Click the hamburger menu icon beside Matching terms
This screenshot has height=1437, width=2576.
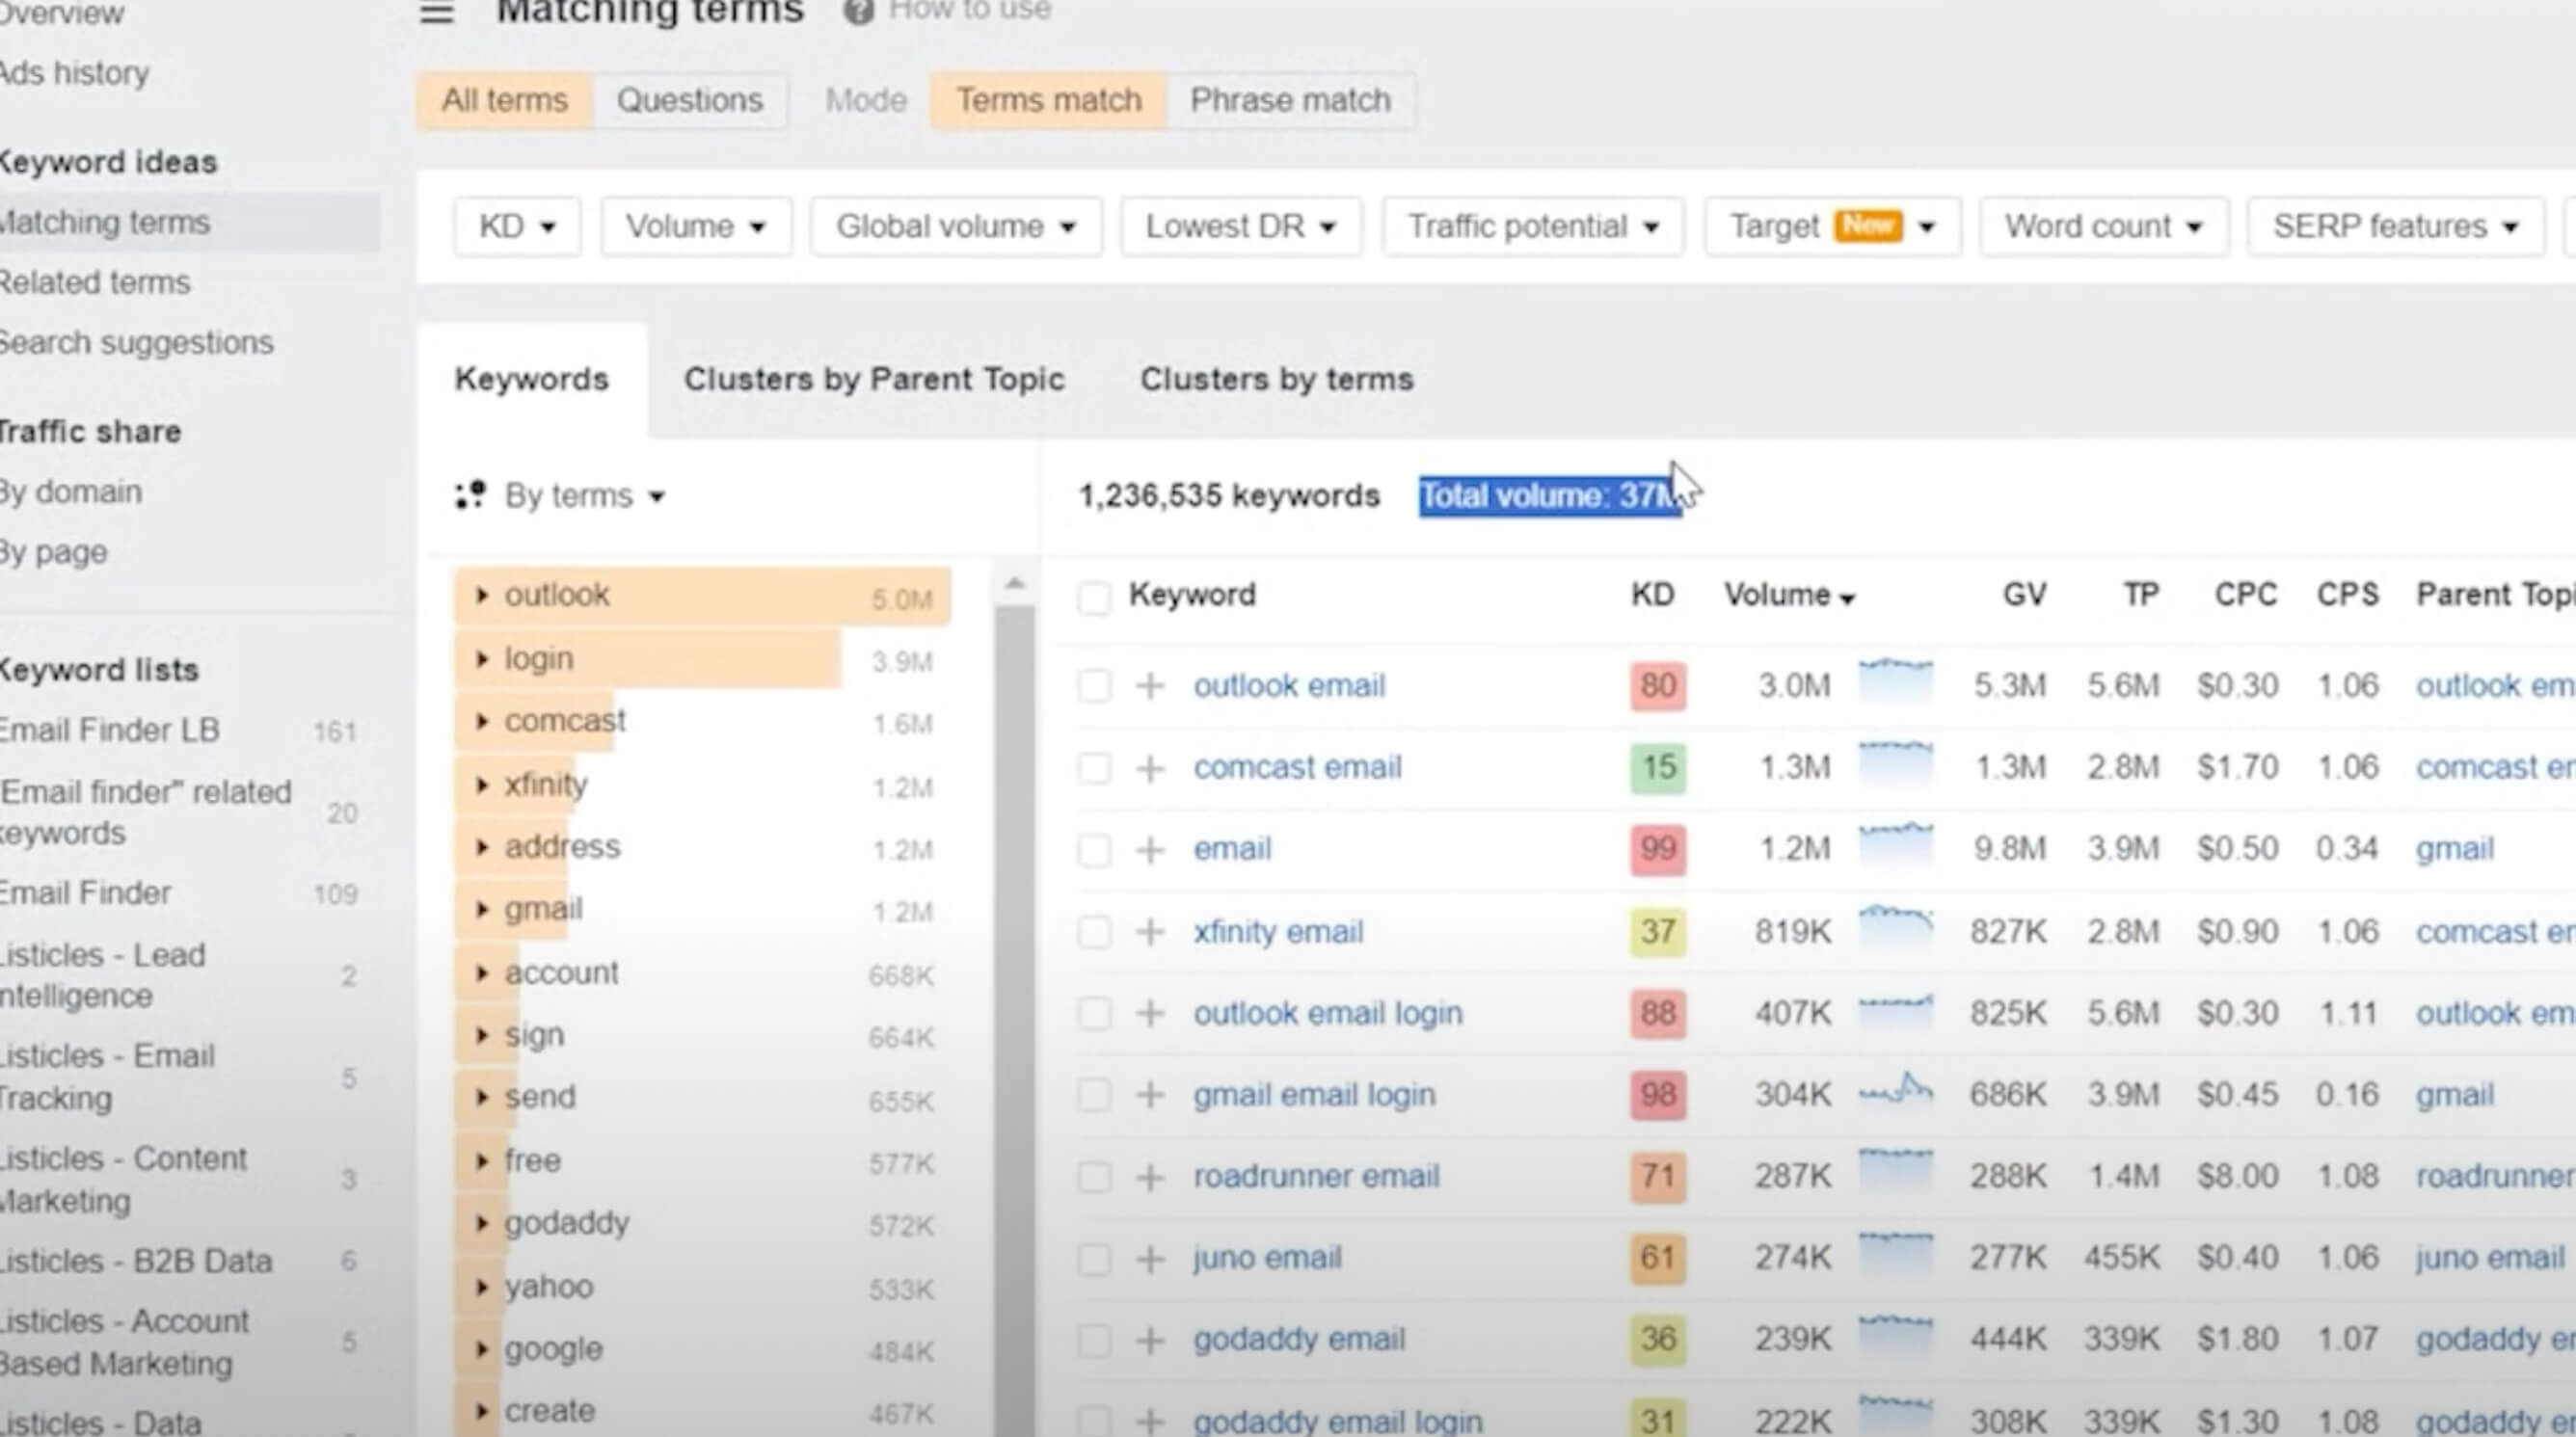coord(437,12)
